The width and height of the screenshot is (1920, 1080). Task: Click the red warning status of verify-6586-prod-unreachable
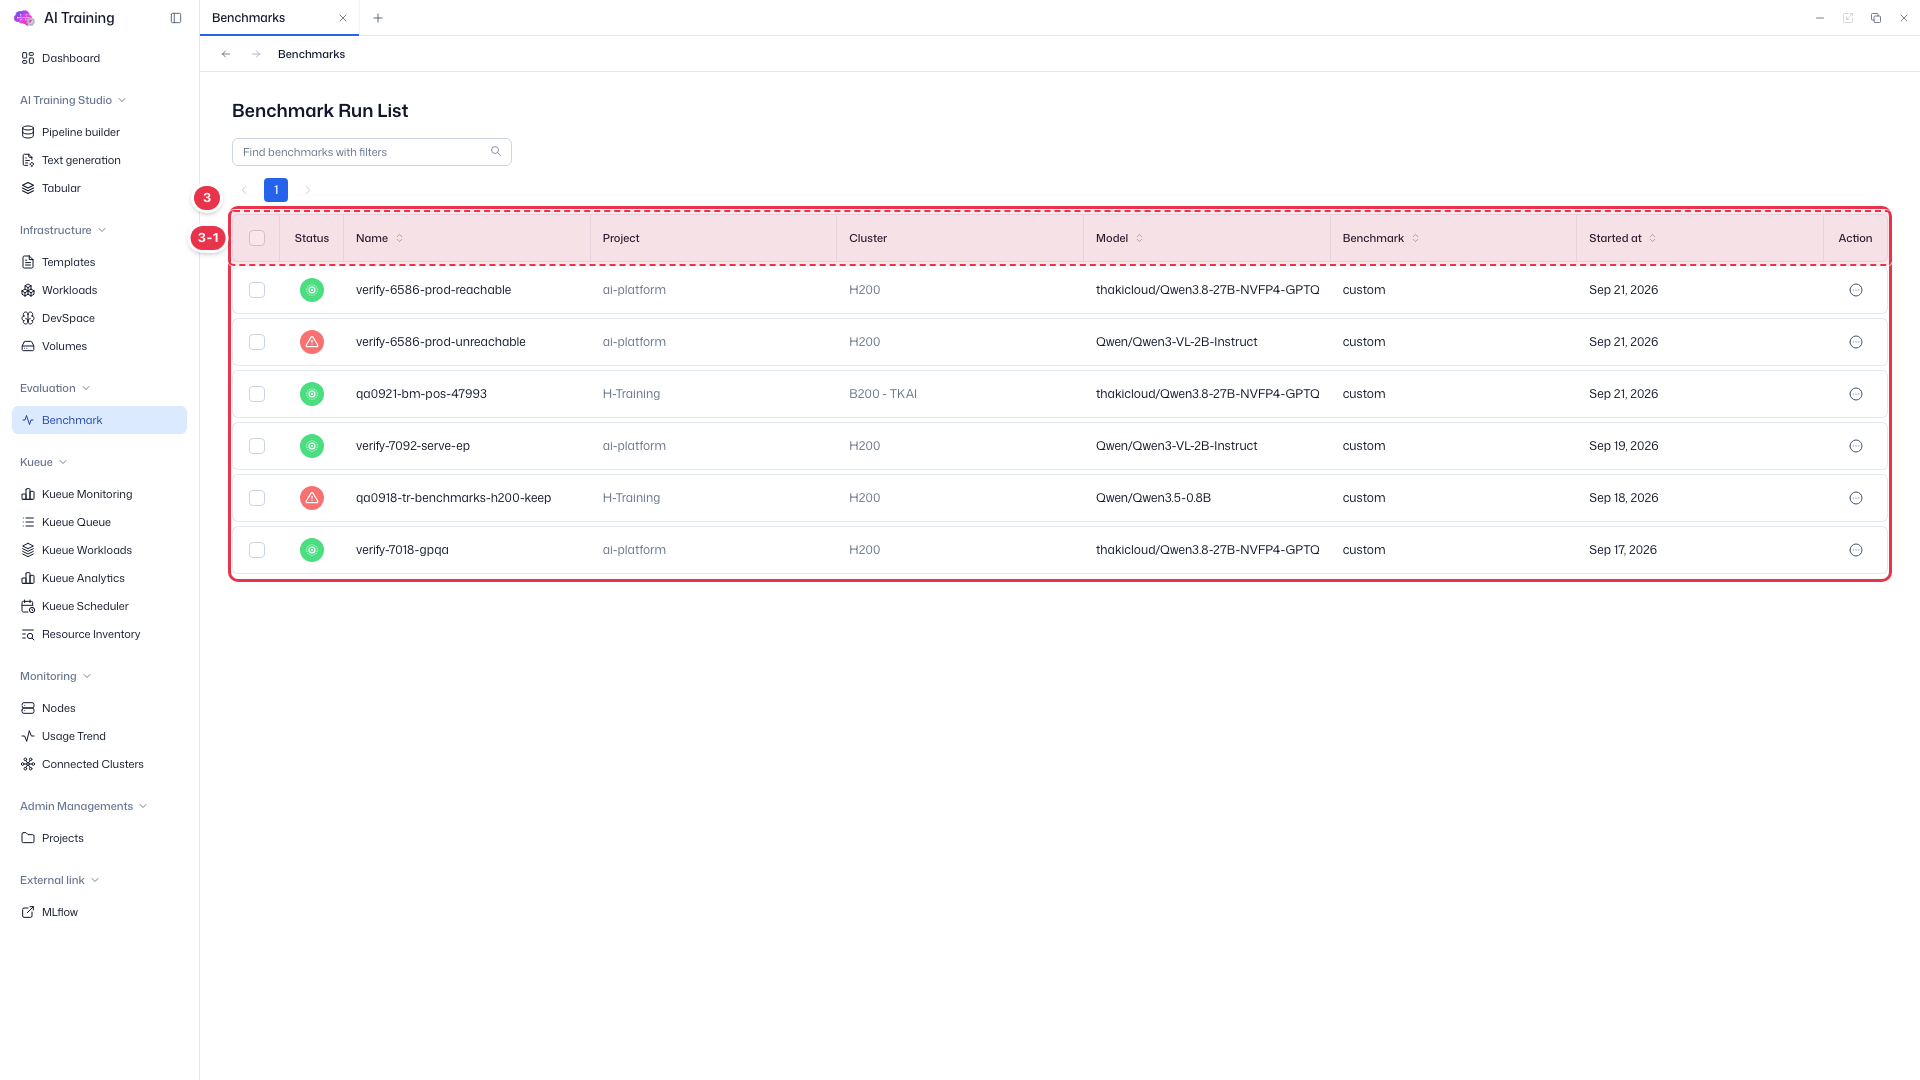coord(312,342)
